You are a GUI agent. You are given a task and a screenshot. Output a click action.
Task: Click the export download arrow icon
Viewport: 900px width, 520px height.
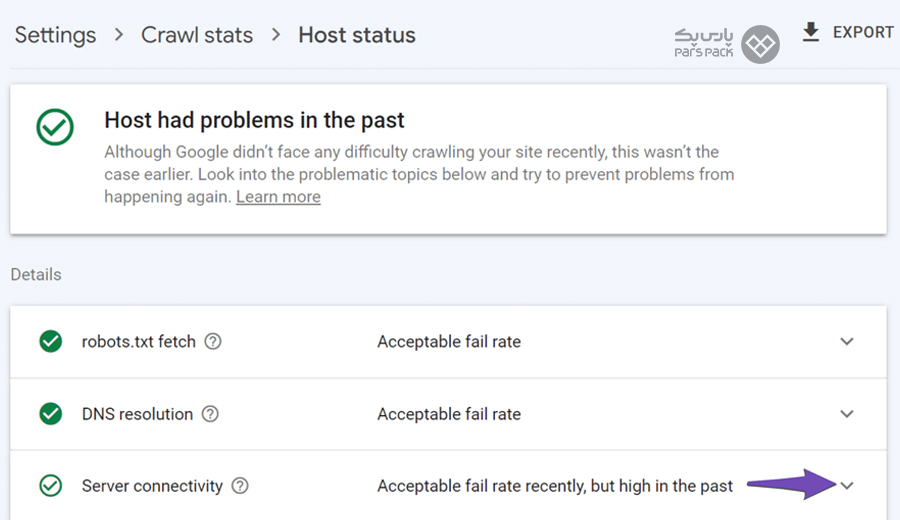click(x=811, y=33)
